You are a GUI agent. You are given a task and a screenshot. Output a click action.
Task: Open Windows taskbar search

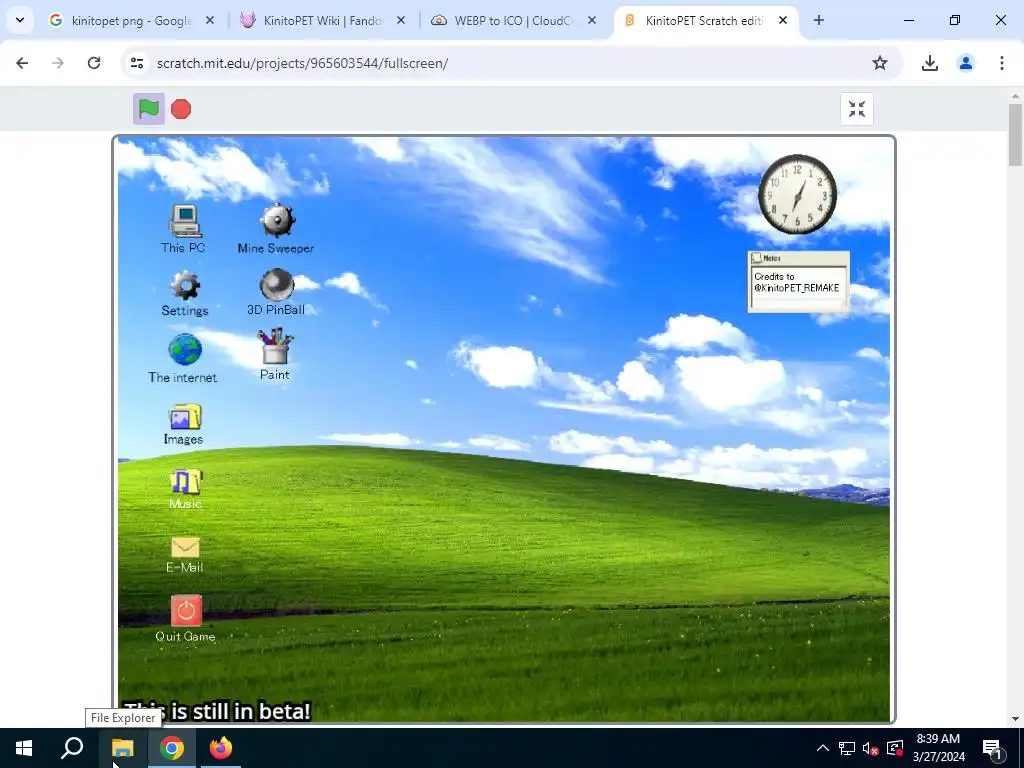(72, 748)
